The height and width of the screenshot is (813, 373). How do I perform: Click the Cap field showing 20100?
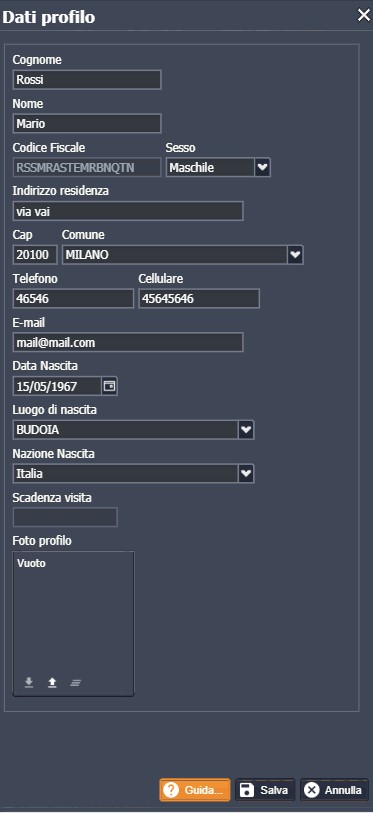tap(35, 255)
